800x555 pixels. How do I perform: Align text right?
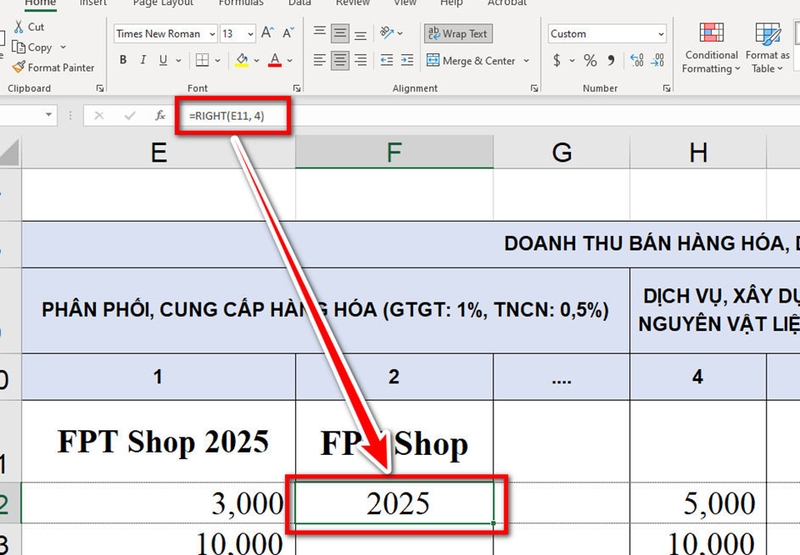click(360, 60)
